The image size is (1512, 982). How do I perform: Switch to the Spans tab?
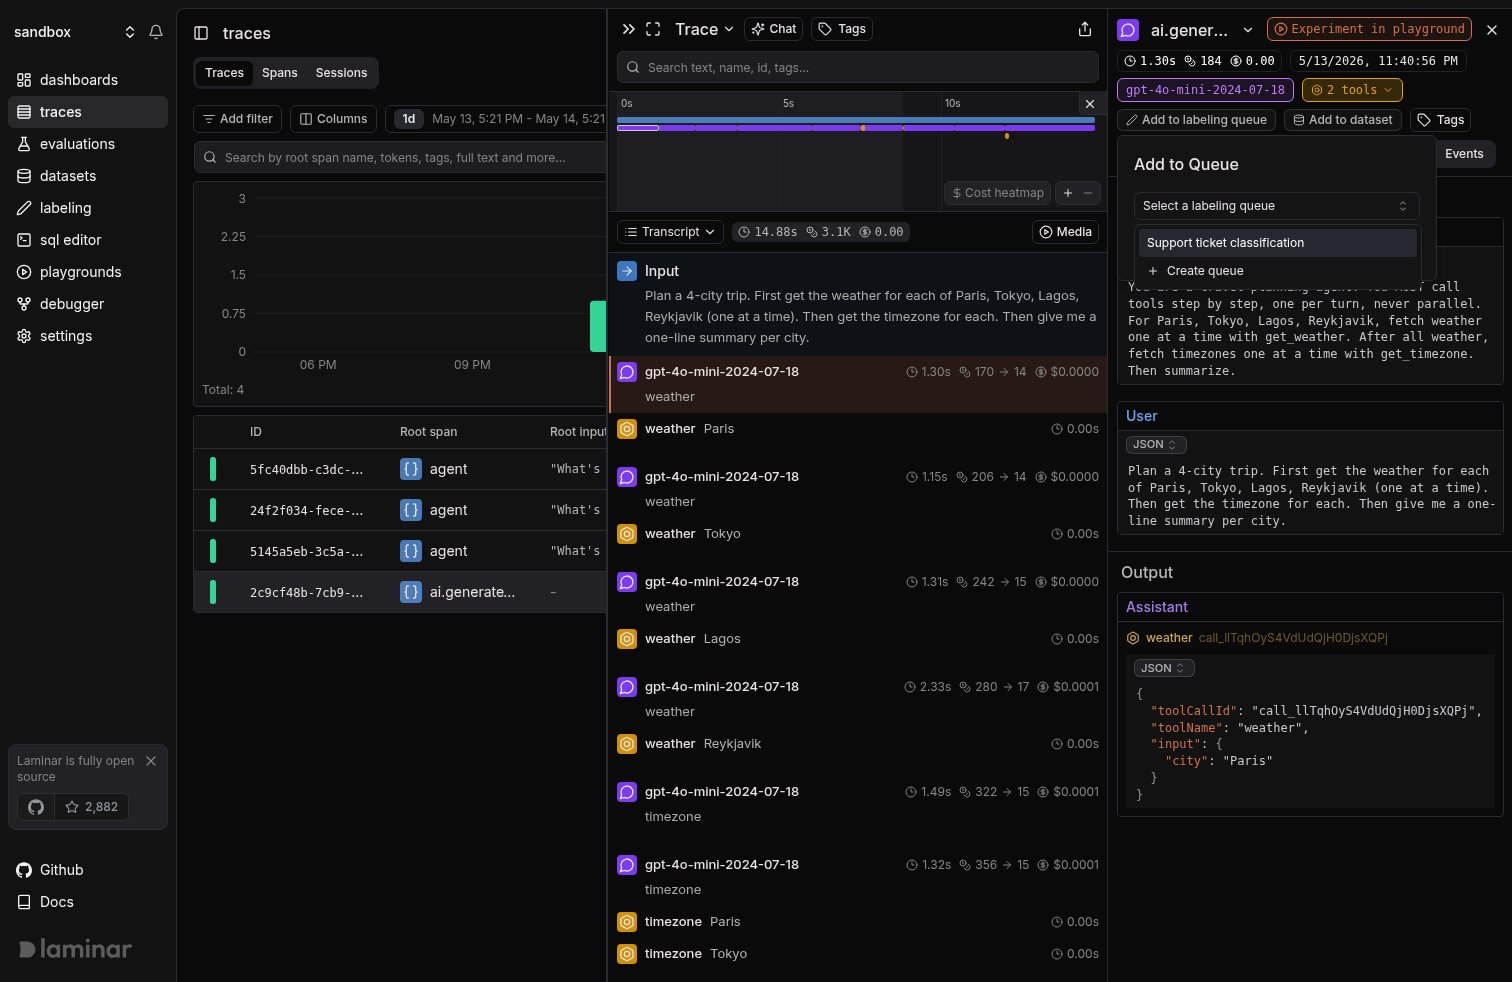[279, 73]
